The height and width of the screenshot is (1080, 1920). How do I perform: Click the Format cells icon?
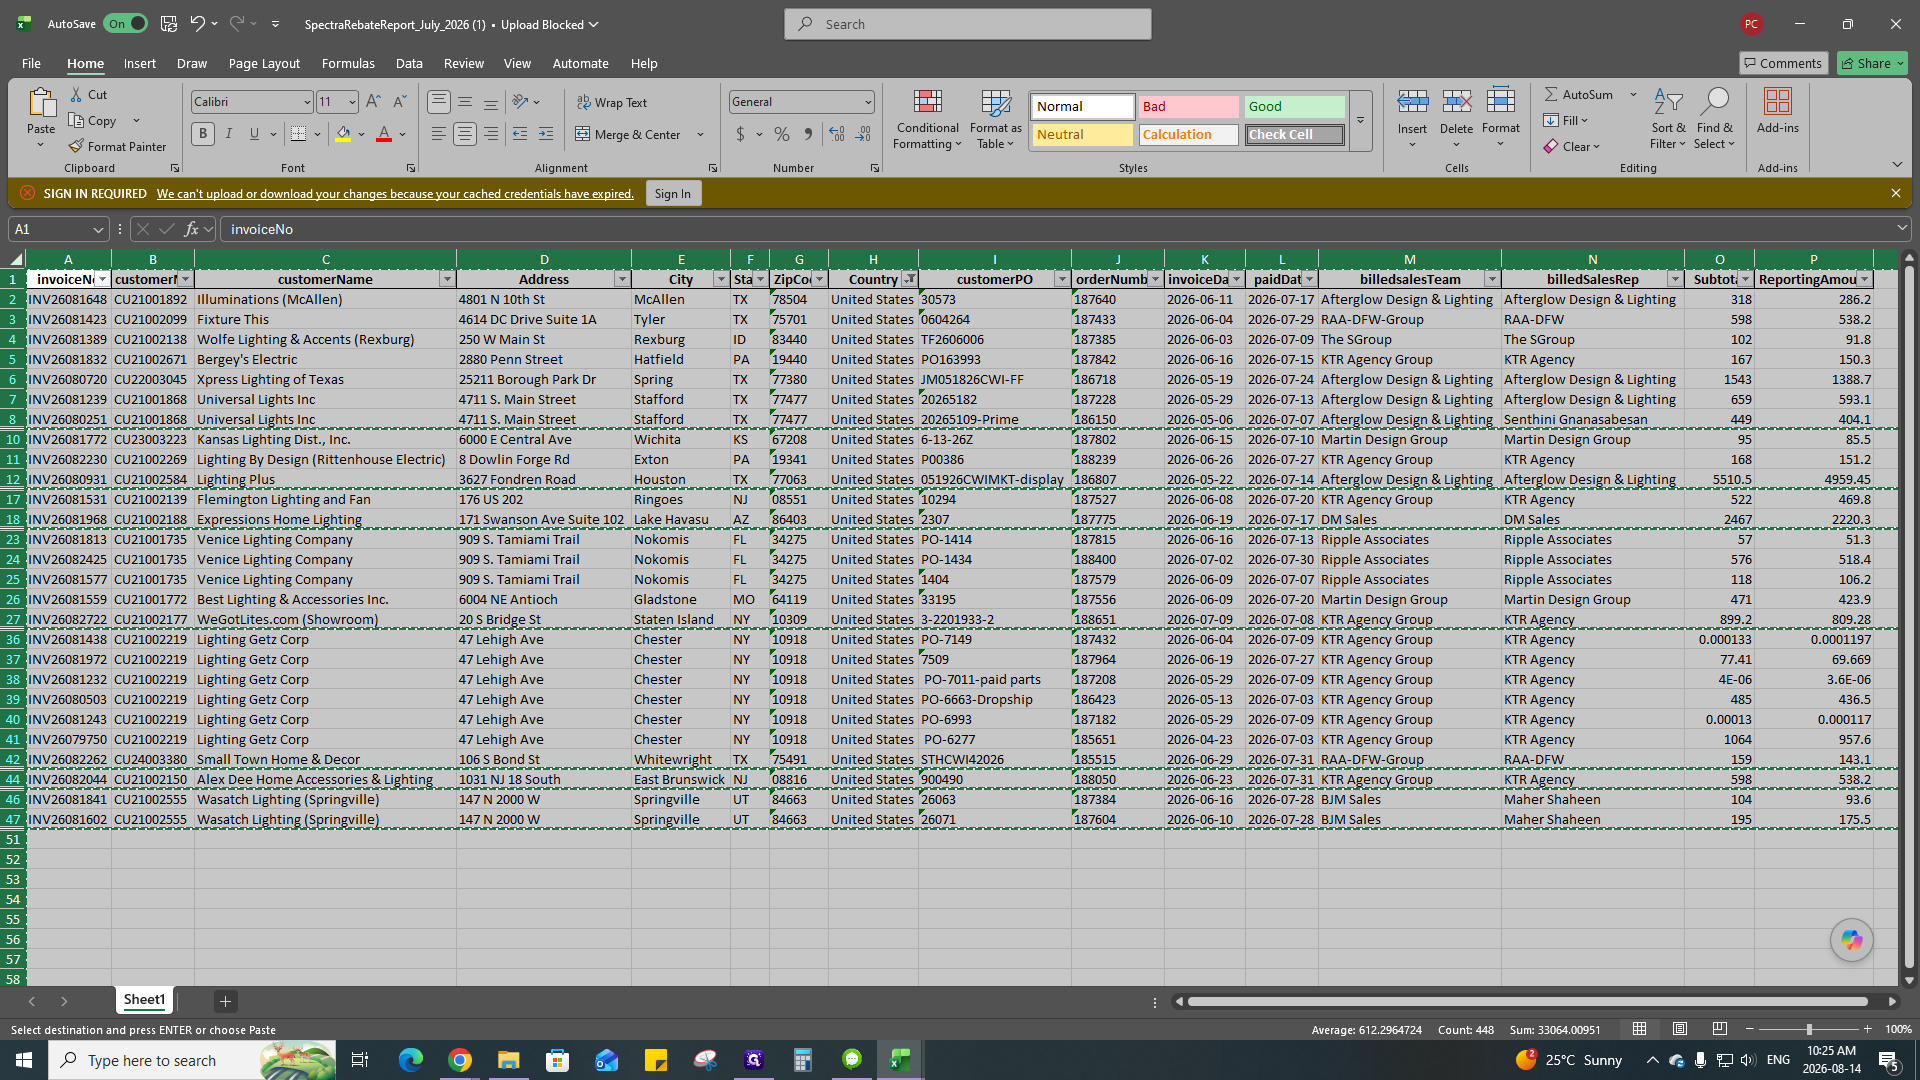tap(1500, 101)
